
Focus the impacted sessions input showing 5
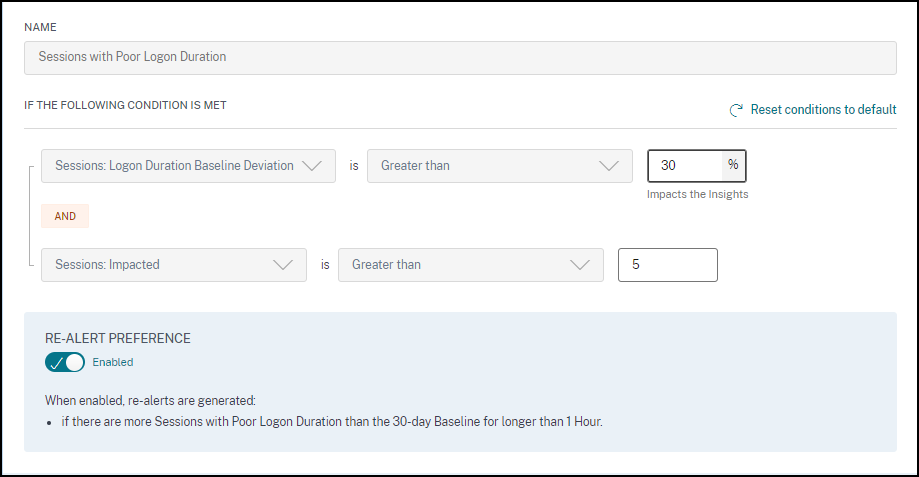(x=667, y=265)
